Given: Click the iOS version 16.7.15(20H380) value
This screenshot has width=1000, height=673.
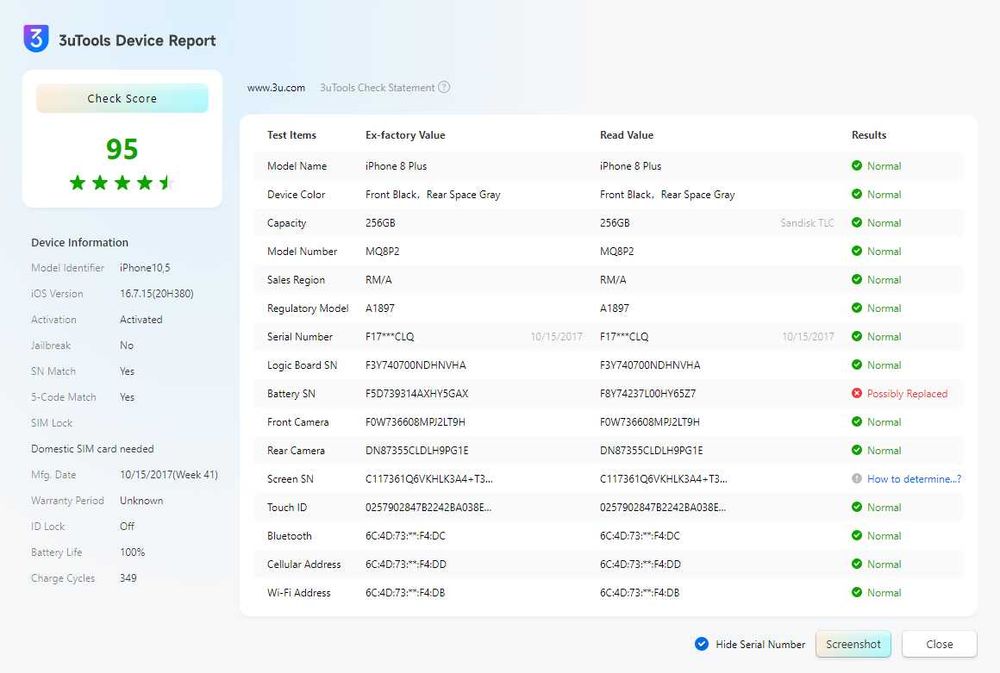Looking at the screenshot, I should click(156, 293).
